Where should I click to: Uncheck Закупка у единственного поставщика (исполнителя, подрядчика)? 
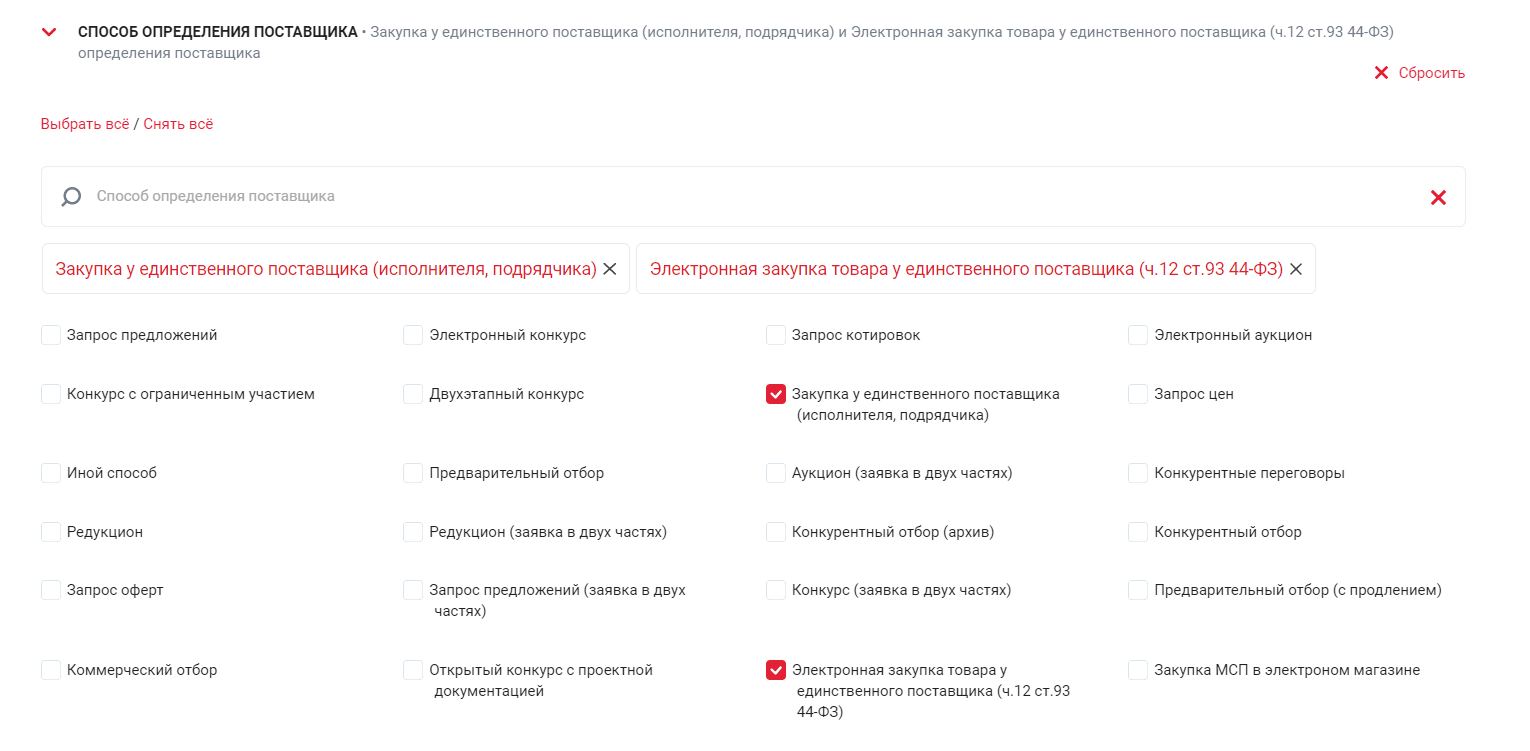point(776,394)
